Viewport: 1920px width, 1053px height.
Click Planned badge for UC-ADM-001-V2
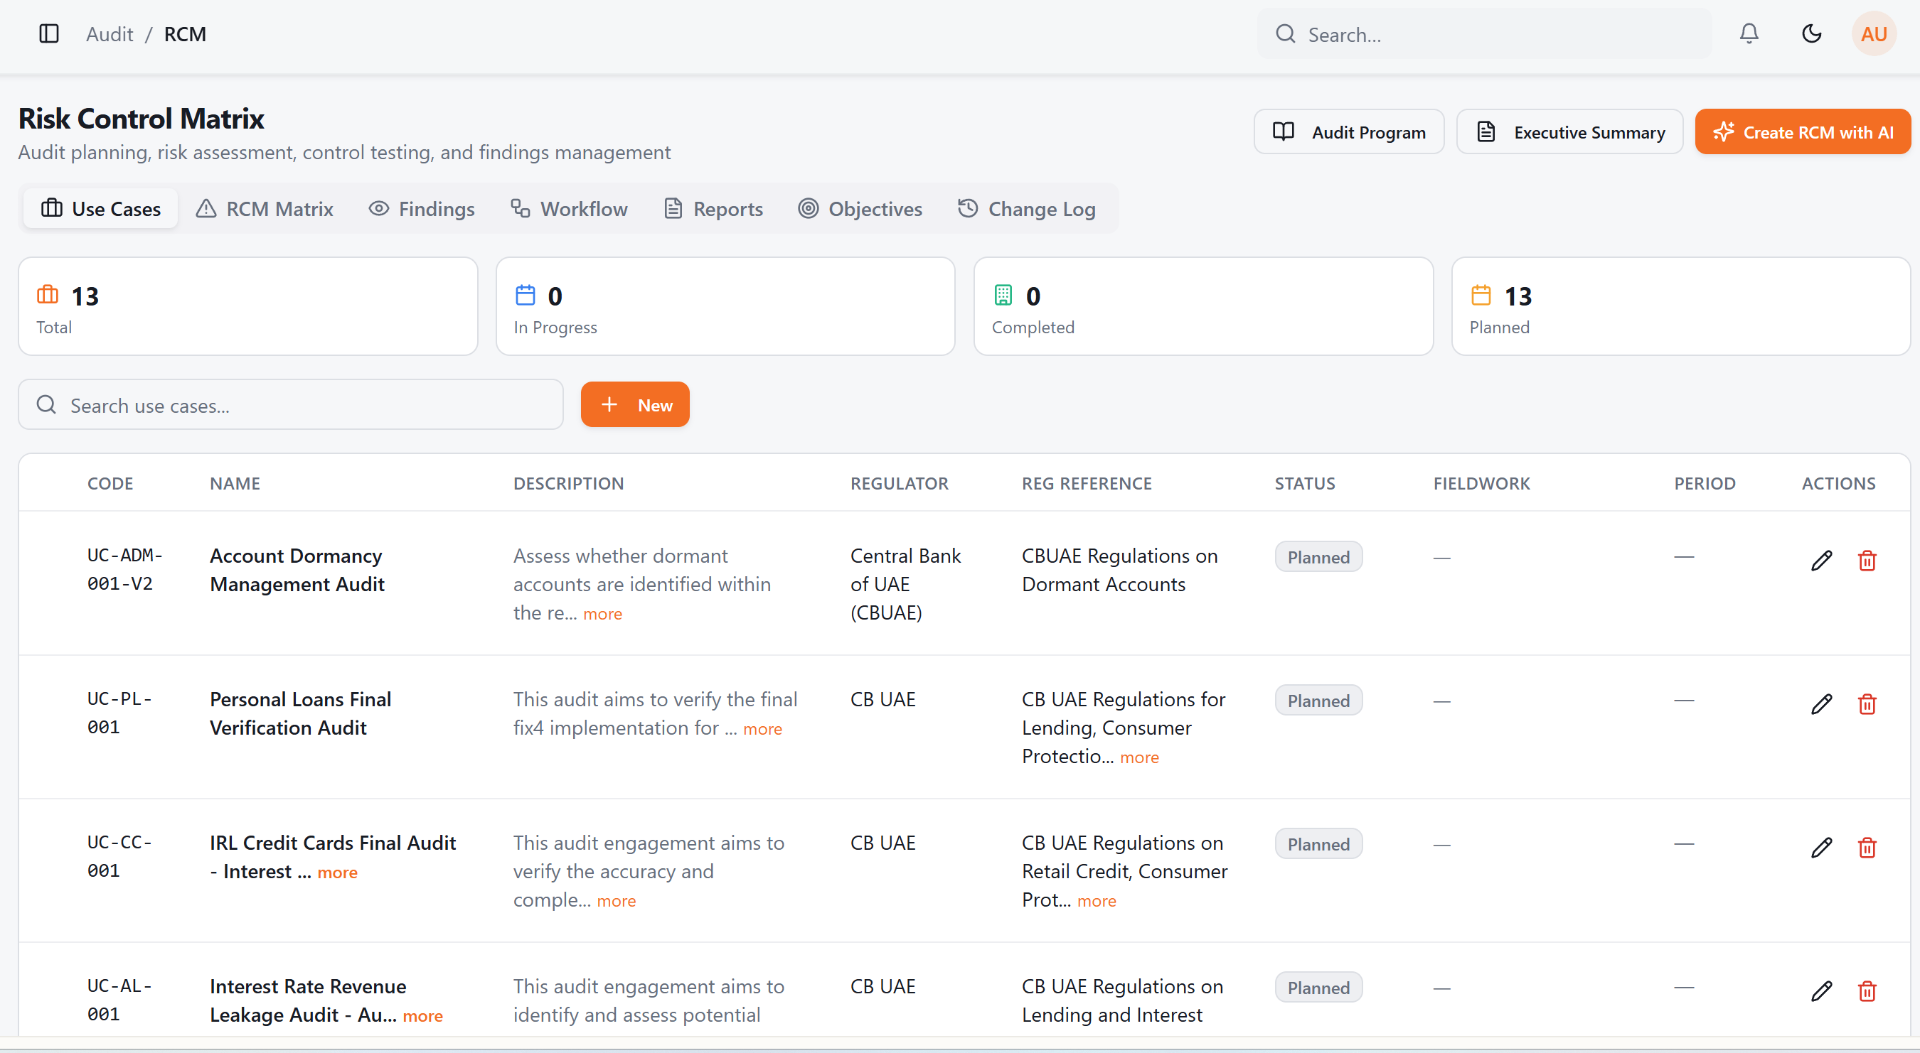pyautogui.click(x=1318, y=557)
